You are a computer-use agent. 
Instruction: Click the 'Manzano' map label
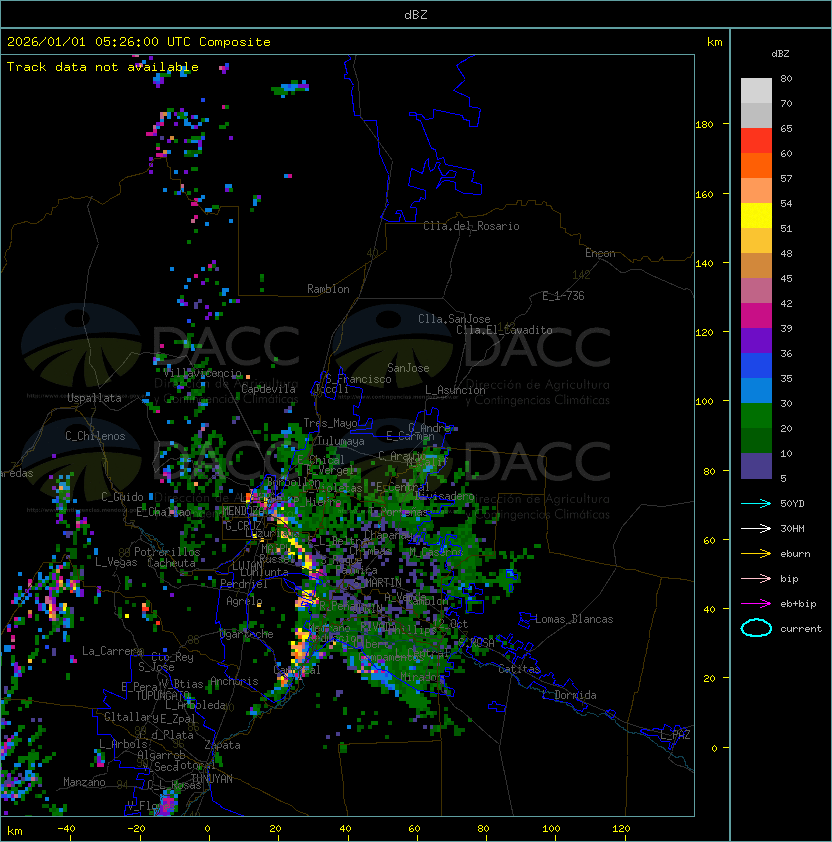pos(84,782)
